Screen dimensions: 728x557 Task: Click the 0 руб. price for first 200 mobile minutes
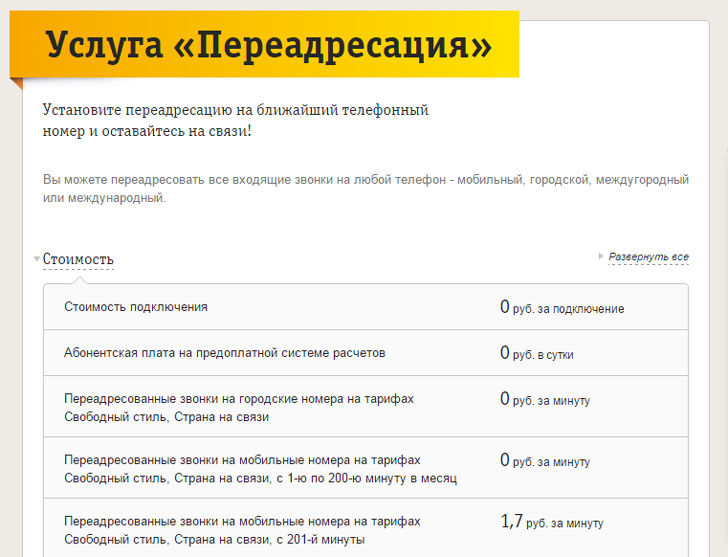pyautogui.click(x=544, y=462)
